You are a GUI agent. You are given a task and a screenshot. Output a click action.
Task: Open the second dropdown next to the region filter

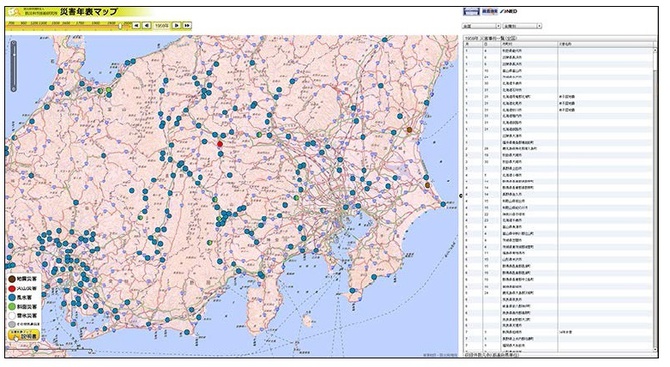click(522, 26)
